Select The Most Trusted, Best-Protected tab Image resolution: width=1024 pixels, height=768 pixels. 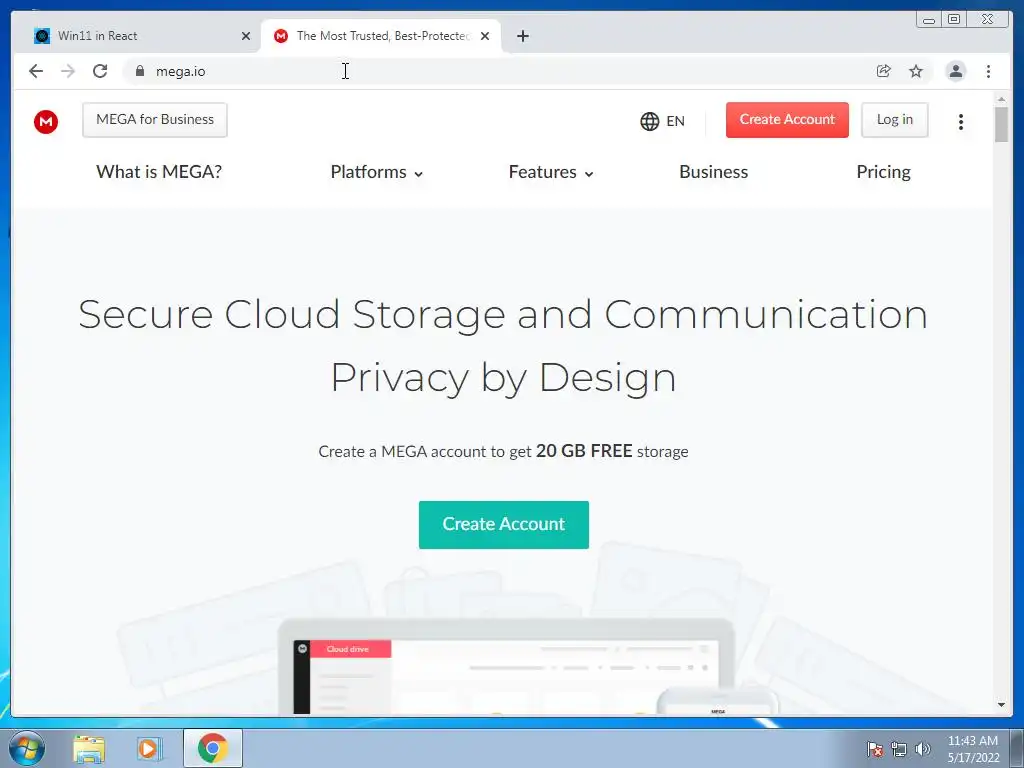coord(380,36)
